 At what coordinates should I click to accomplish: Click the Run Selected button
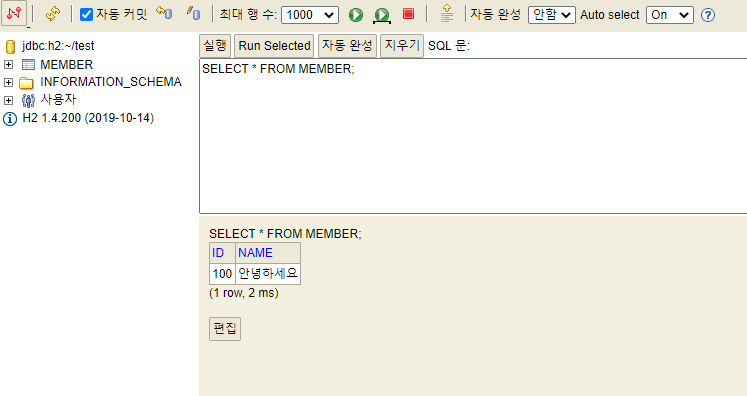click(x=274, y=46)
